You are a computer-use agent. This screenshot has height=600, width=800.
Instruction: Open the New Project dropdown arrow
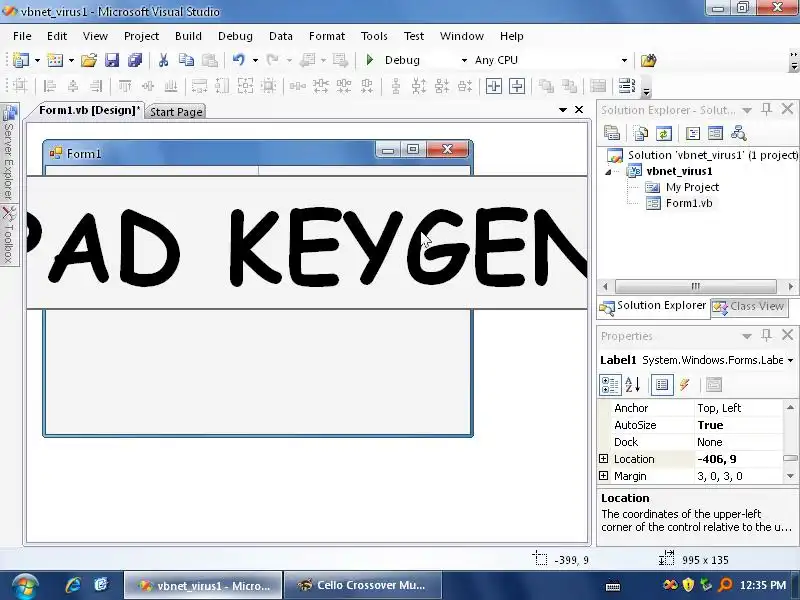point(37,60)
